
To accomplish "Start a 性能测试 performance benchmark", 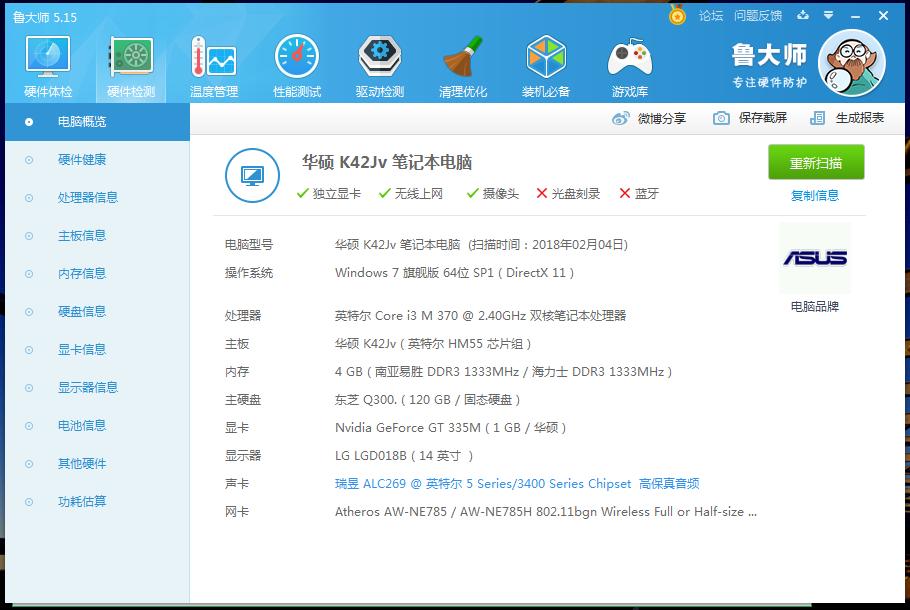I will pyautogui.click(x=296, y=64).
